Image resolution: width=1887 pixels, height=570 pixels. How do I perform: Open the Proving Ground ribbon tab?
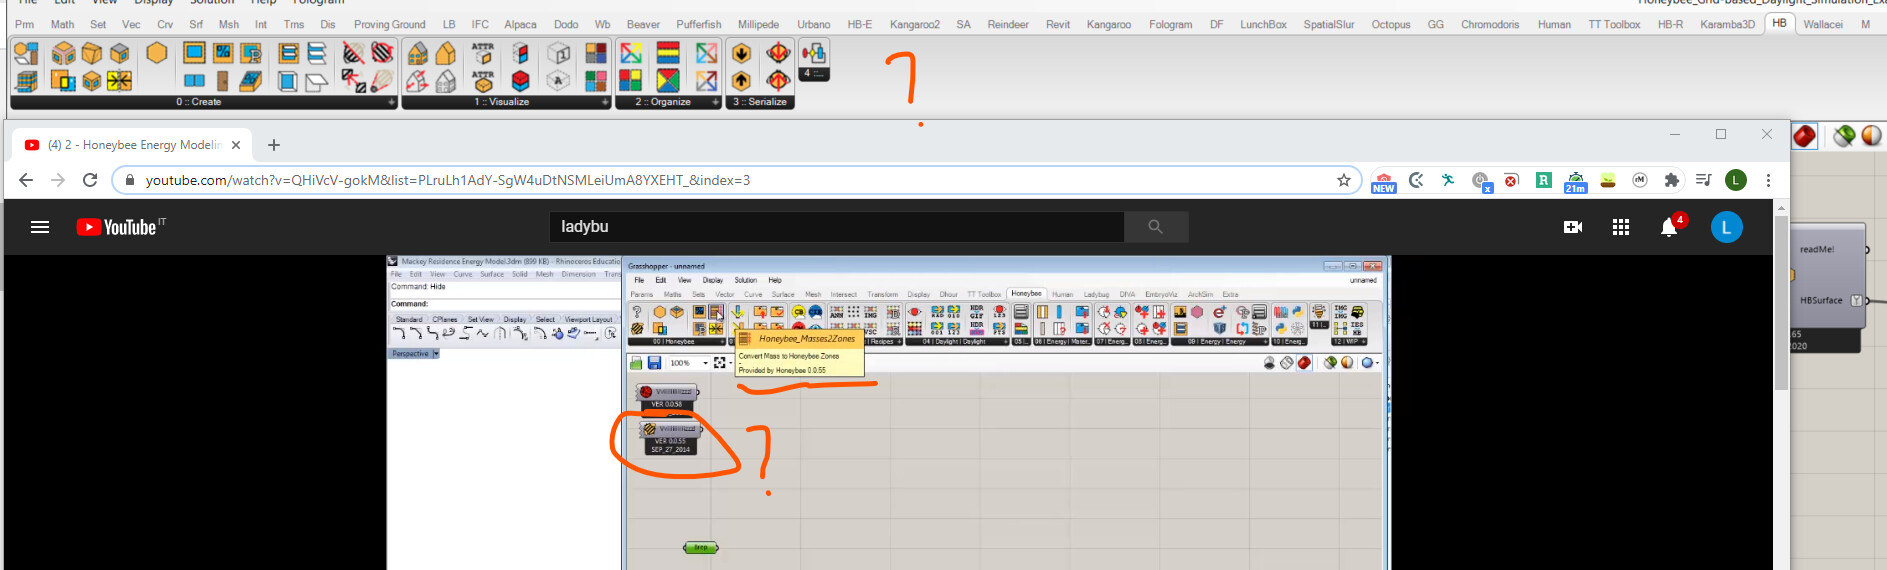[389, 24]
